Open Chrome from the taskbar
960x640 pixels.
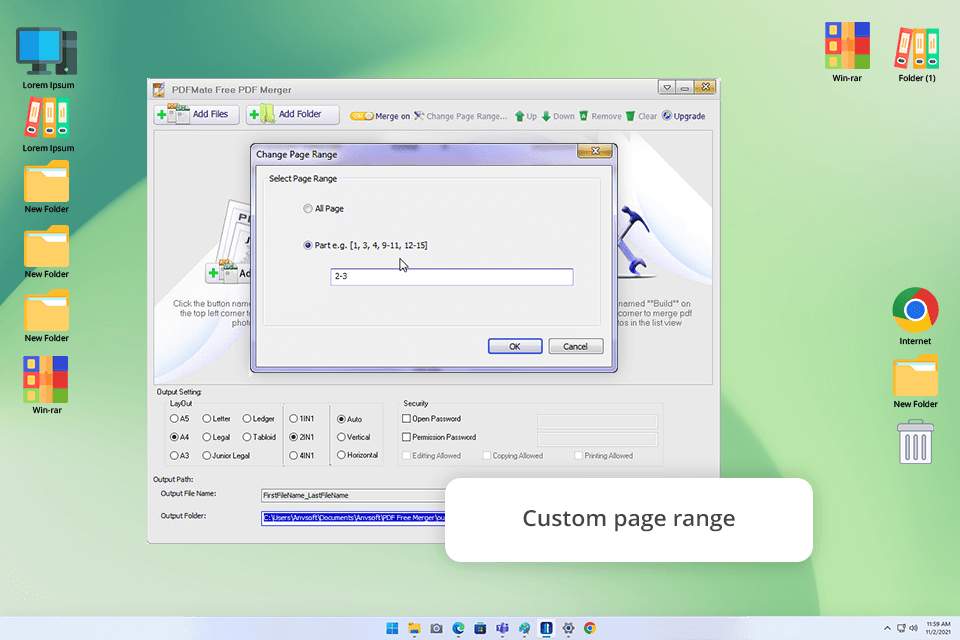tap(590, 628)
